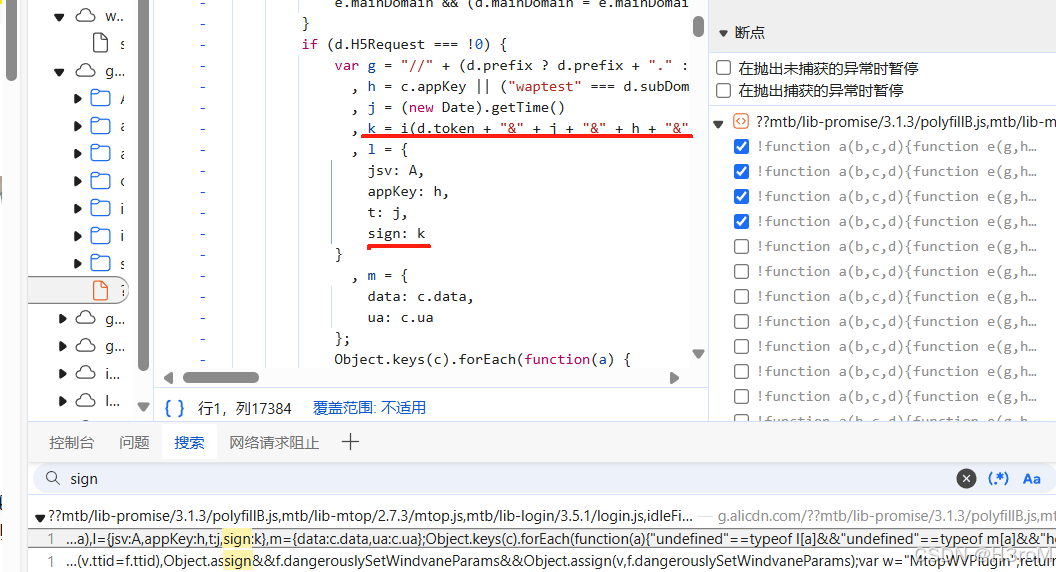
Task: Click the file tree scroll down arrow
Action: (x=143, y=406)
